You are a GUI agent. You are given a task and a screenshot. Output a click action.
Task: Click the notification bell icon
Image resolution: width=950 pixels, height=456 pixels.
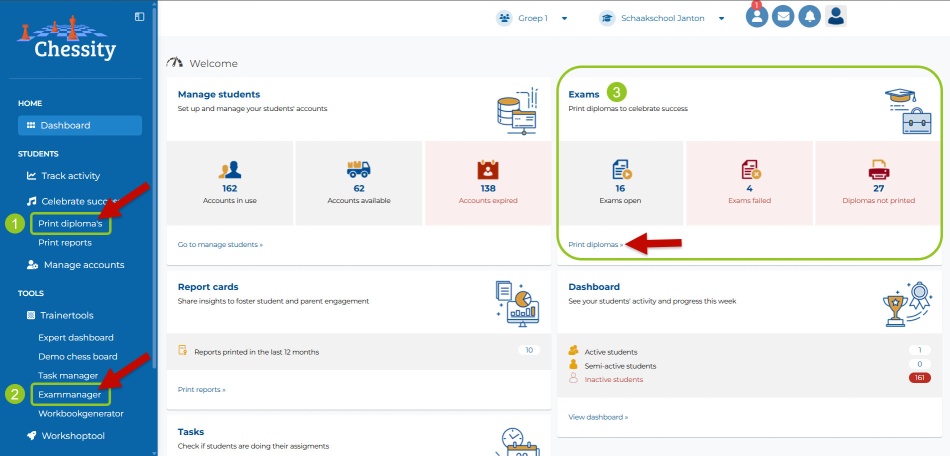coord(809,17)
